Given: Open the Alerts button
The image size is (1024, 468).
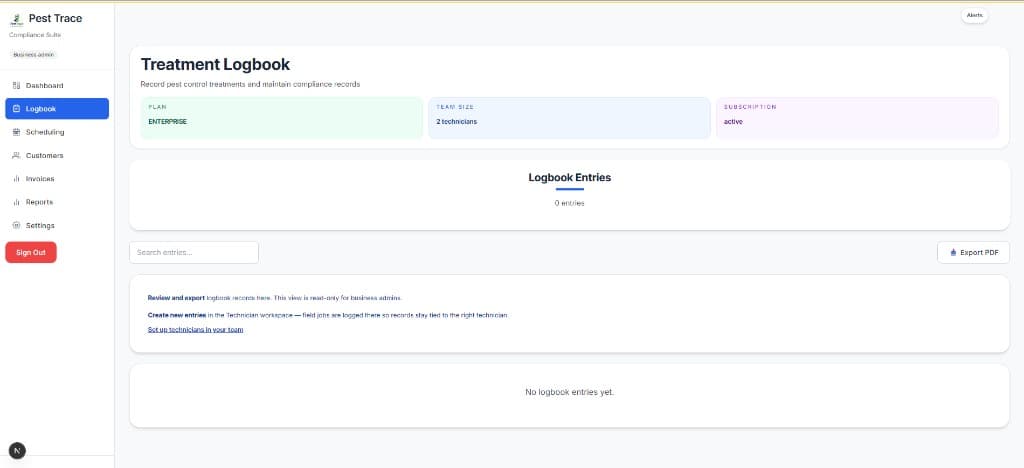Looking at the screenshot, I should (x=974, y=15).
